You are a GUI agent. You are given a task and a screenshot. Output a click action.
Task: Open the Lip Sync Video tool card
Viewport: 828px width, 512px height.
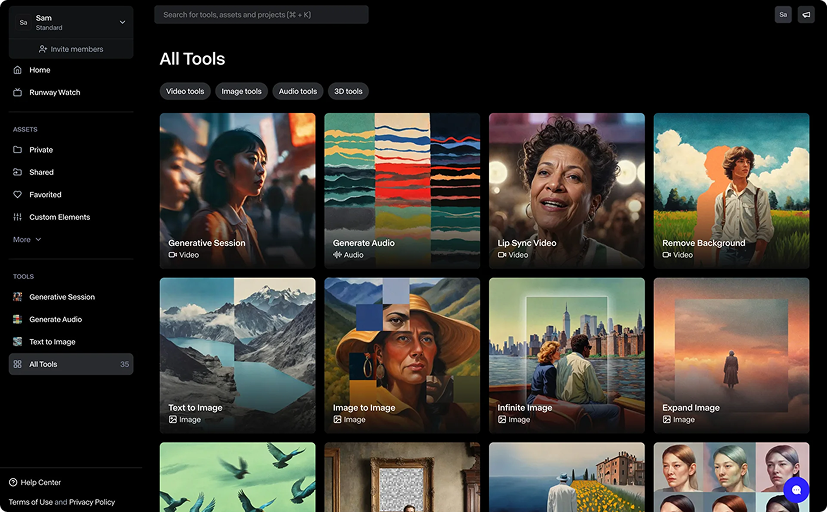point(566,190)
